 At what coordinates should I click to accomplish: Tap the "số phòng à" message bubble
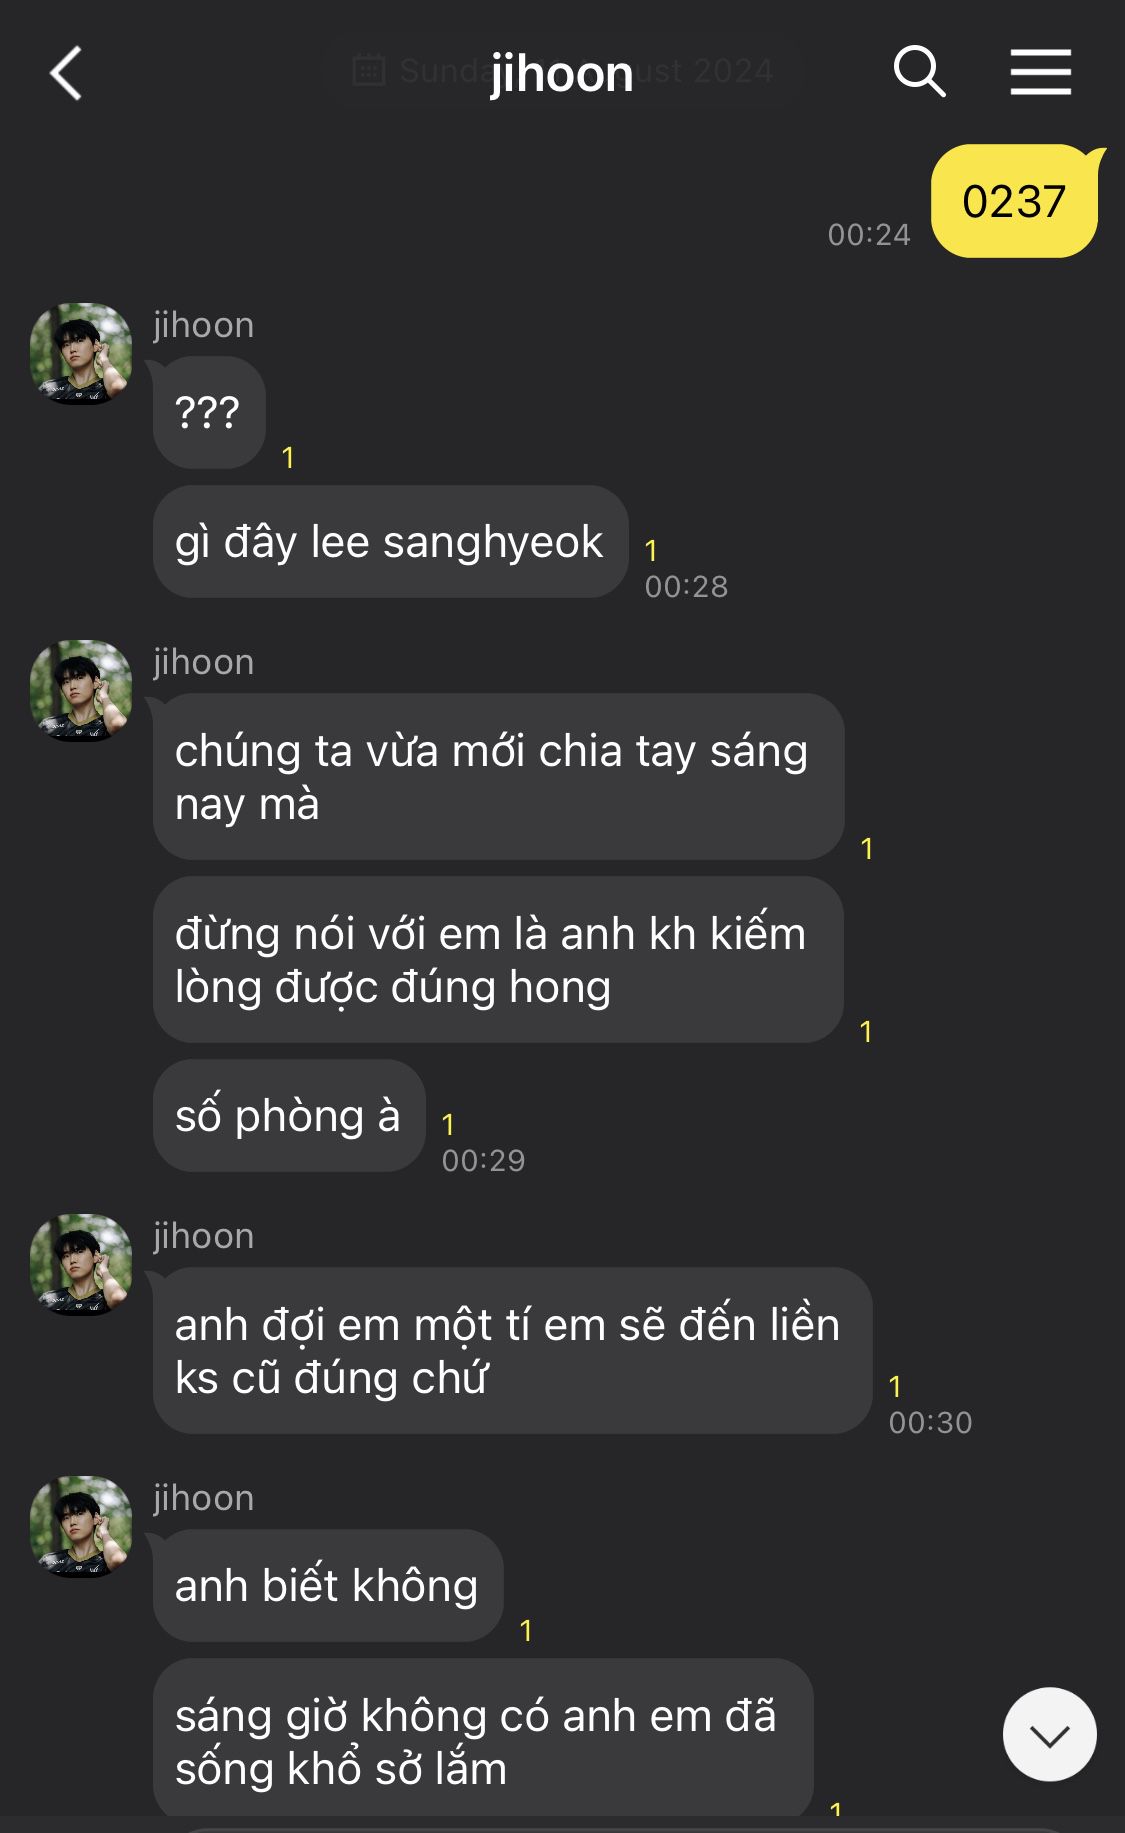289,1116
